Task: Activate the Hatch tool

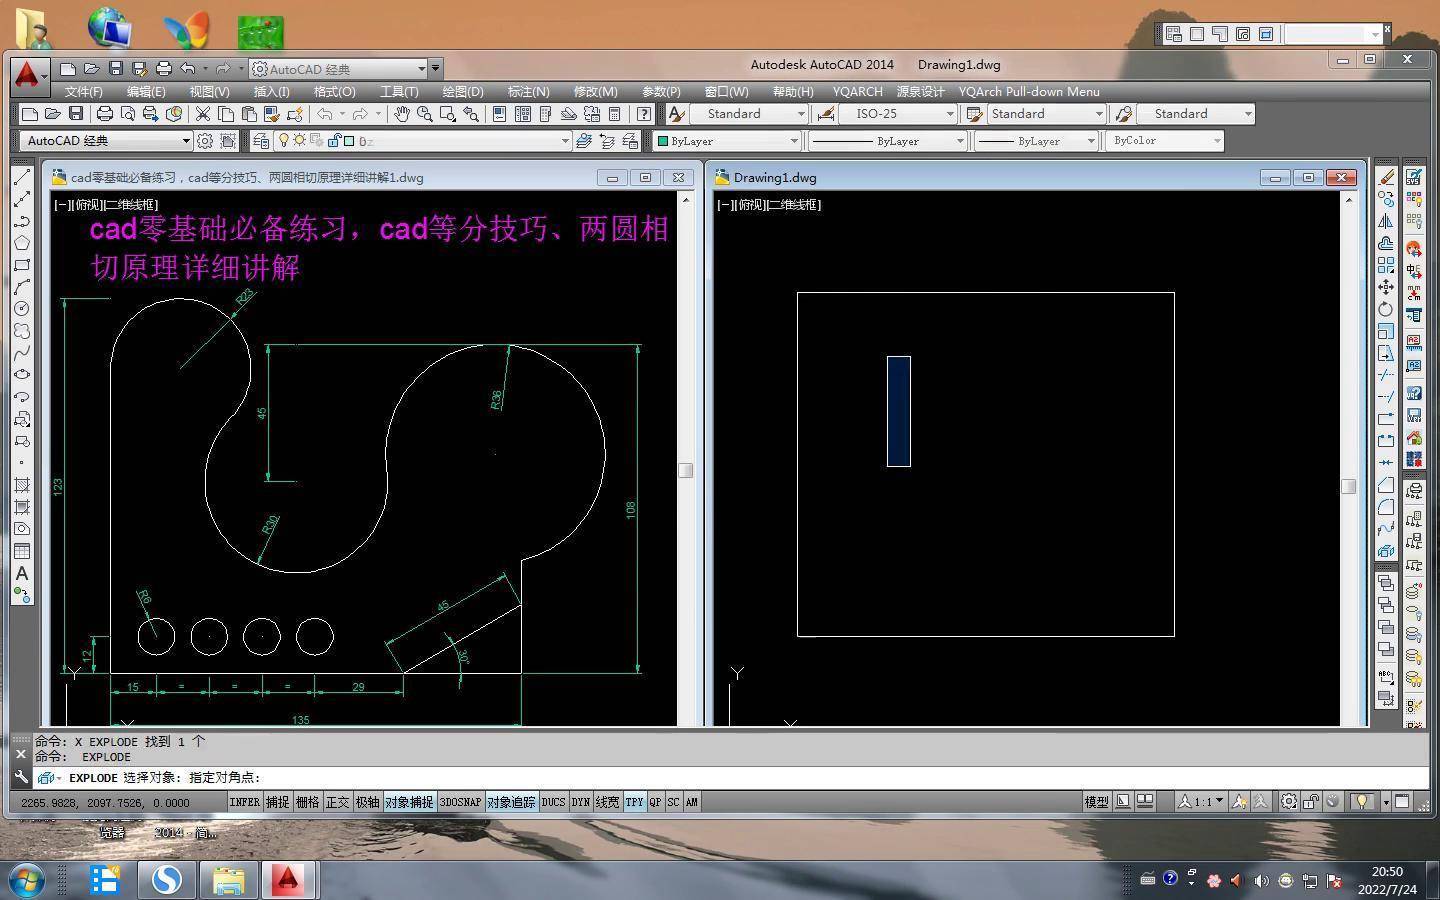Action: coord(21,485)
